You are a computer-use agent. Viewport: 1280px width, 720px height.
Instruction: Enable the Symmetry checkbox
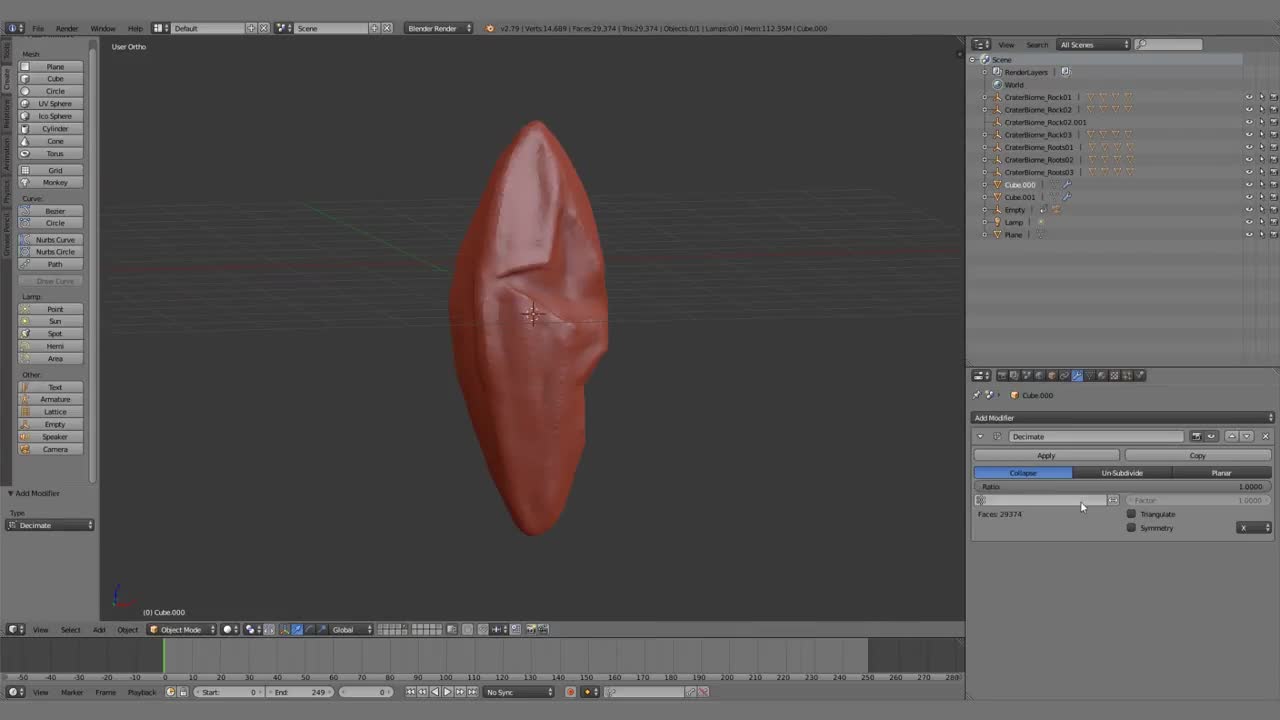[1131, 528]
